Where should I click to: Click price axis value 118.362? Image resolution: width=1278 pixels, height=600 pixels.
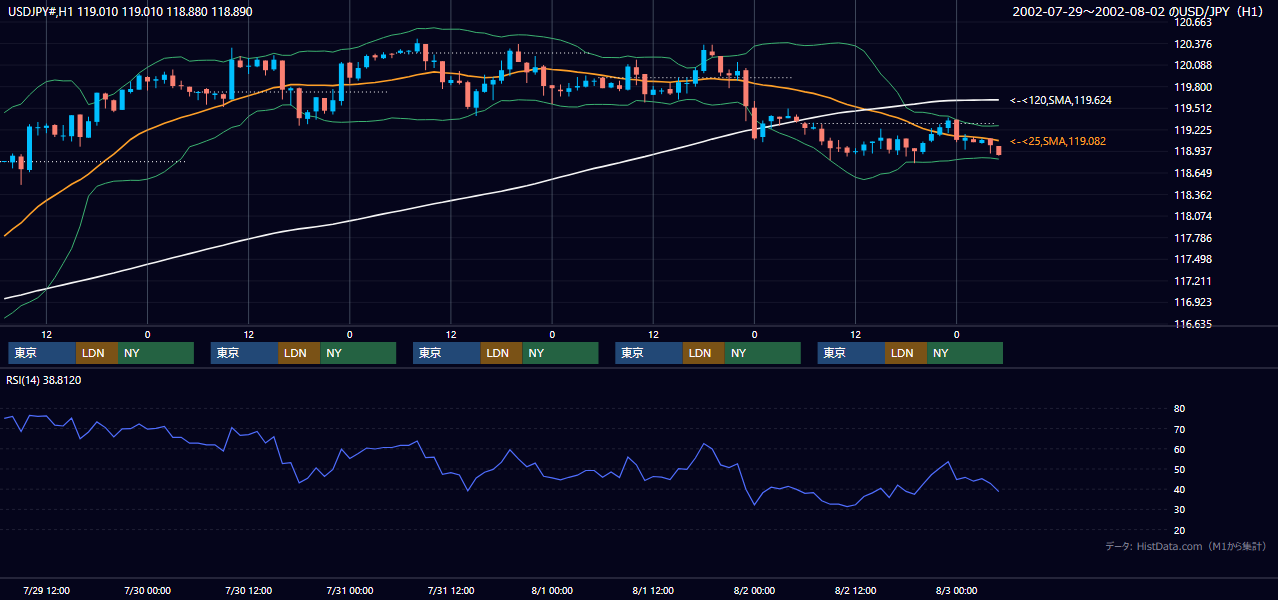click(x=1193, y=195)
